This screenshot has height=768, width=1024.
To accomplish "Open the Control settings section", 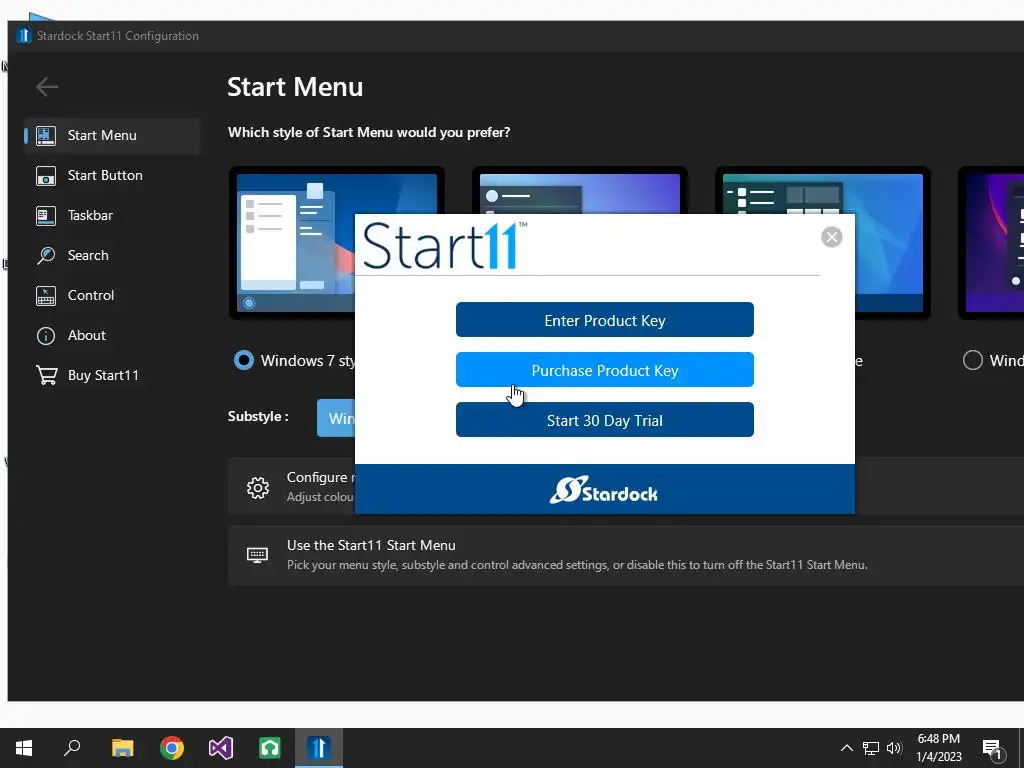I will (112, 295).
